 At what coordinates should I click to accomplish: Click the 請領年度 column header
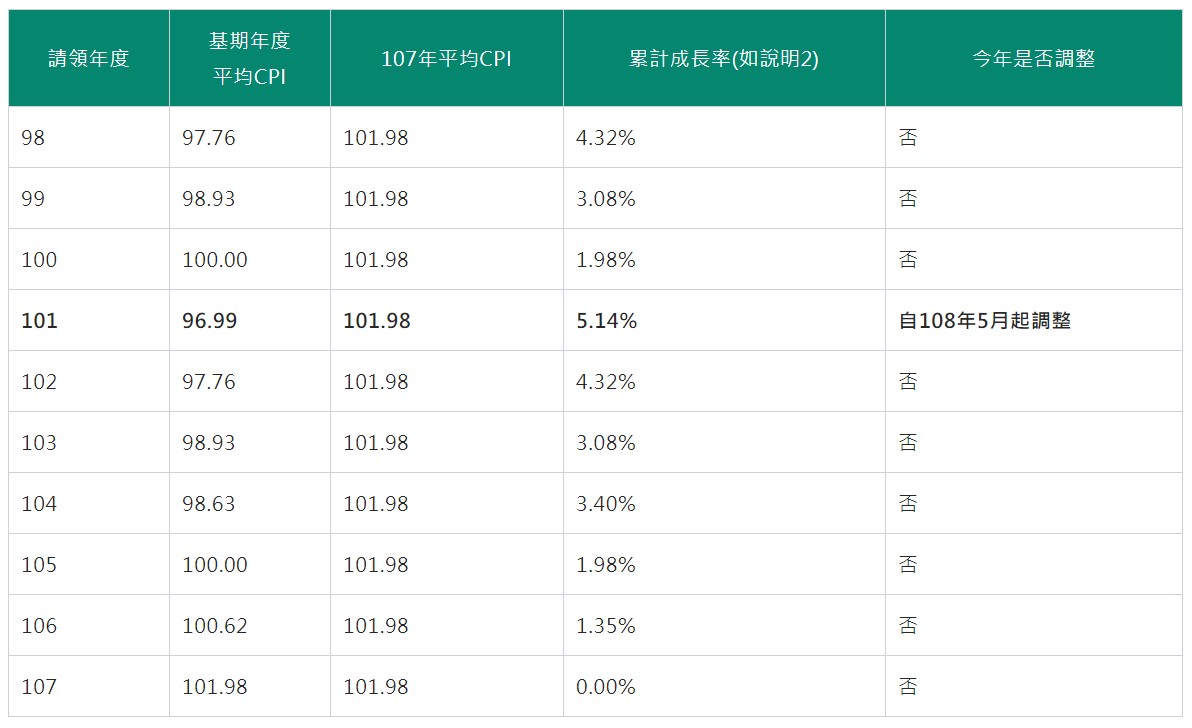coord(89,59)
